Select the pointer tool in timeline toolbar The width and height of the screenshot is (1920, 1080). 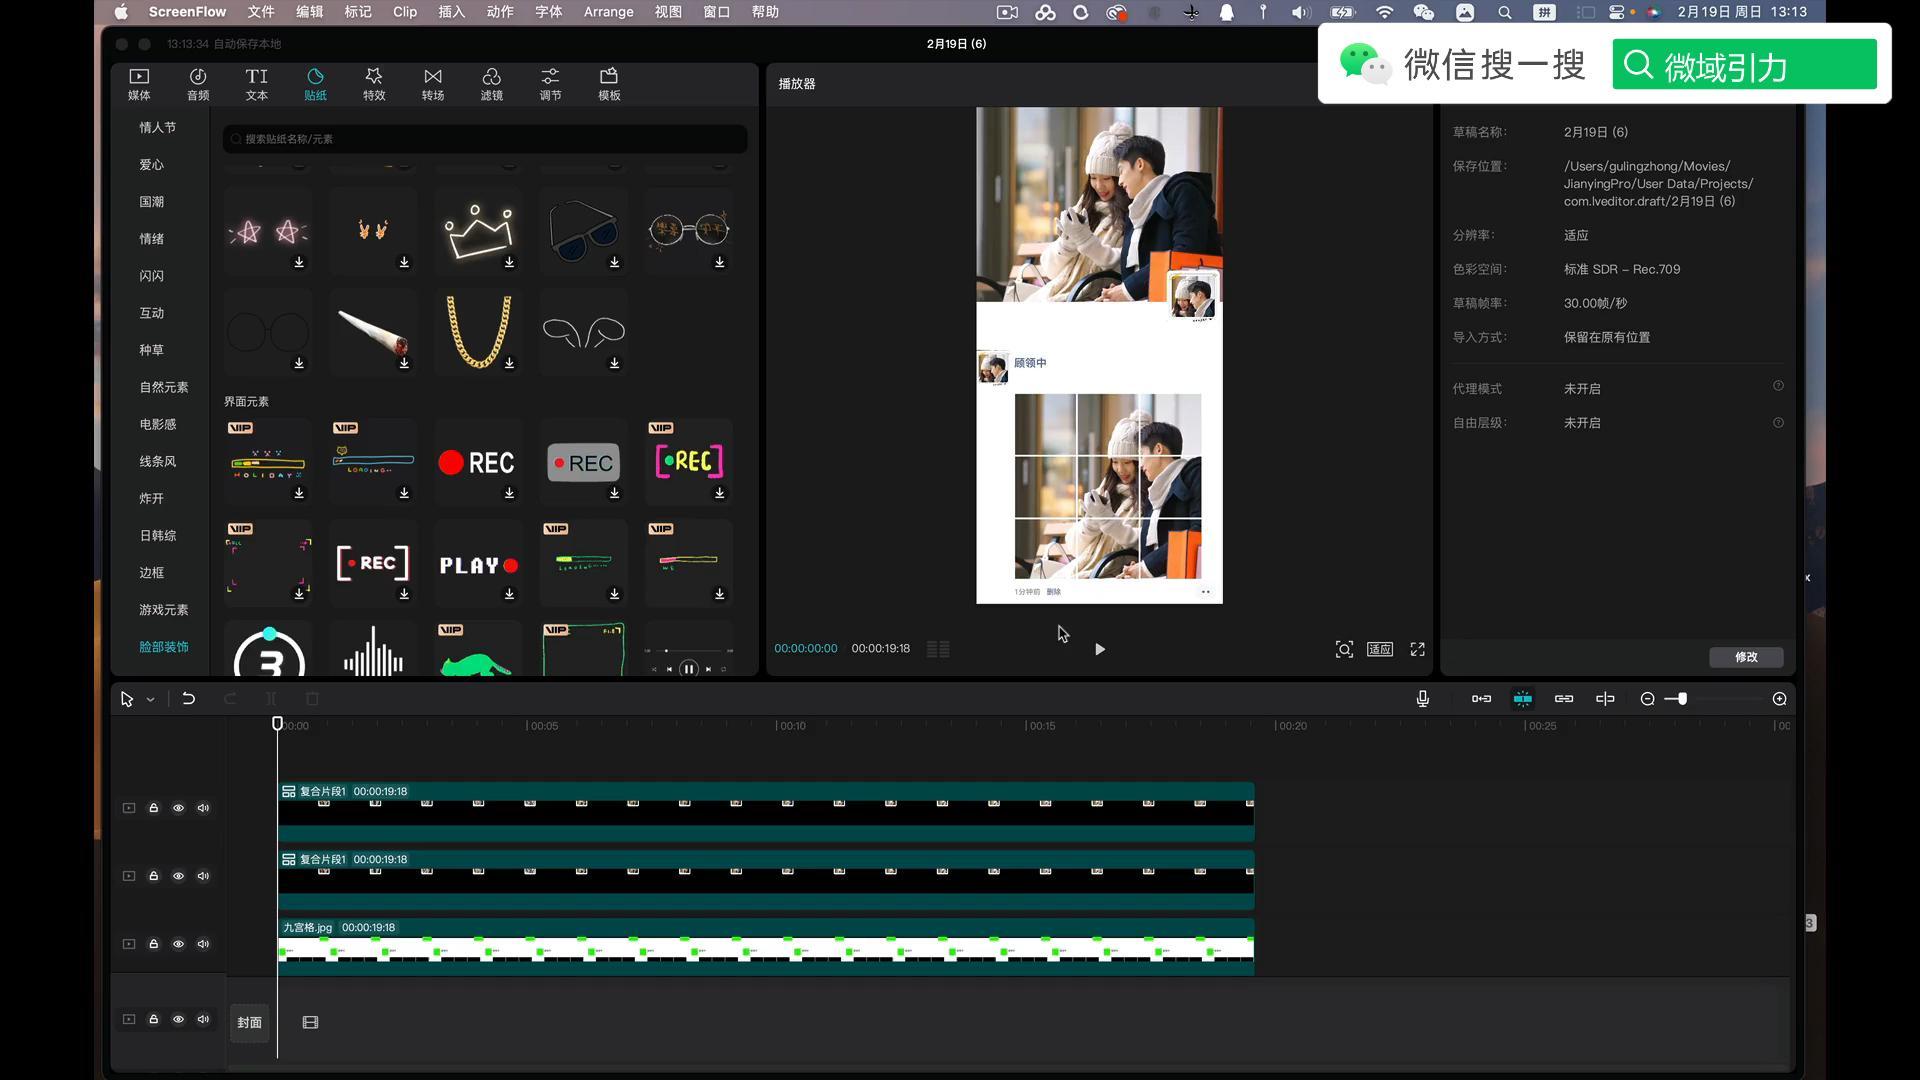[x=127, y=699]
